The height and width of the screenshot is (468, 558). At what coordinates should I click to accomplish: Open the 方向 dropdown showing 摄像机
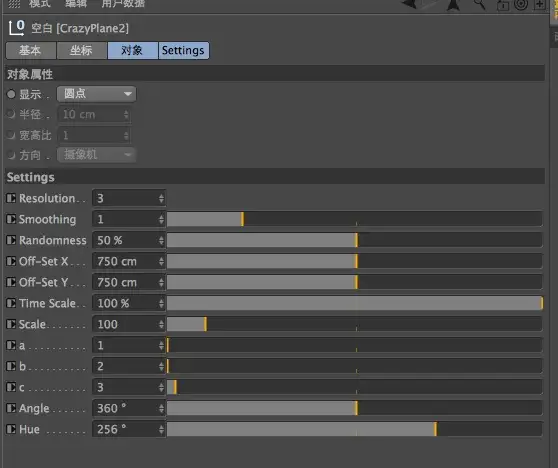(96, 154)
